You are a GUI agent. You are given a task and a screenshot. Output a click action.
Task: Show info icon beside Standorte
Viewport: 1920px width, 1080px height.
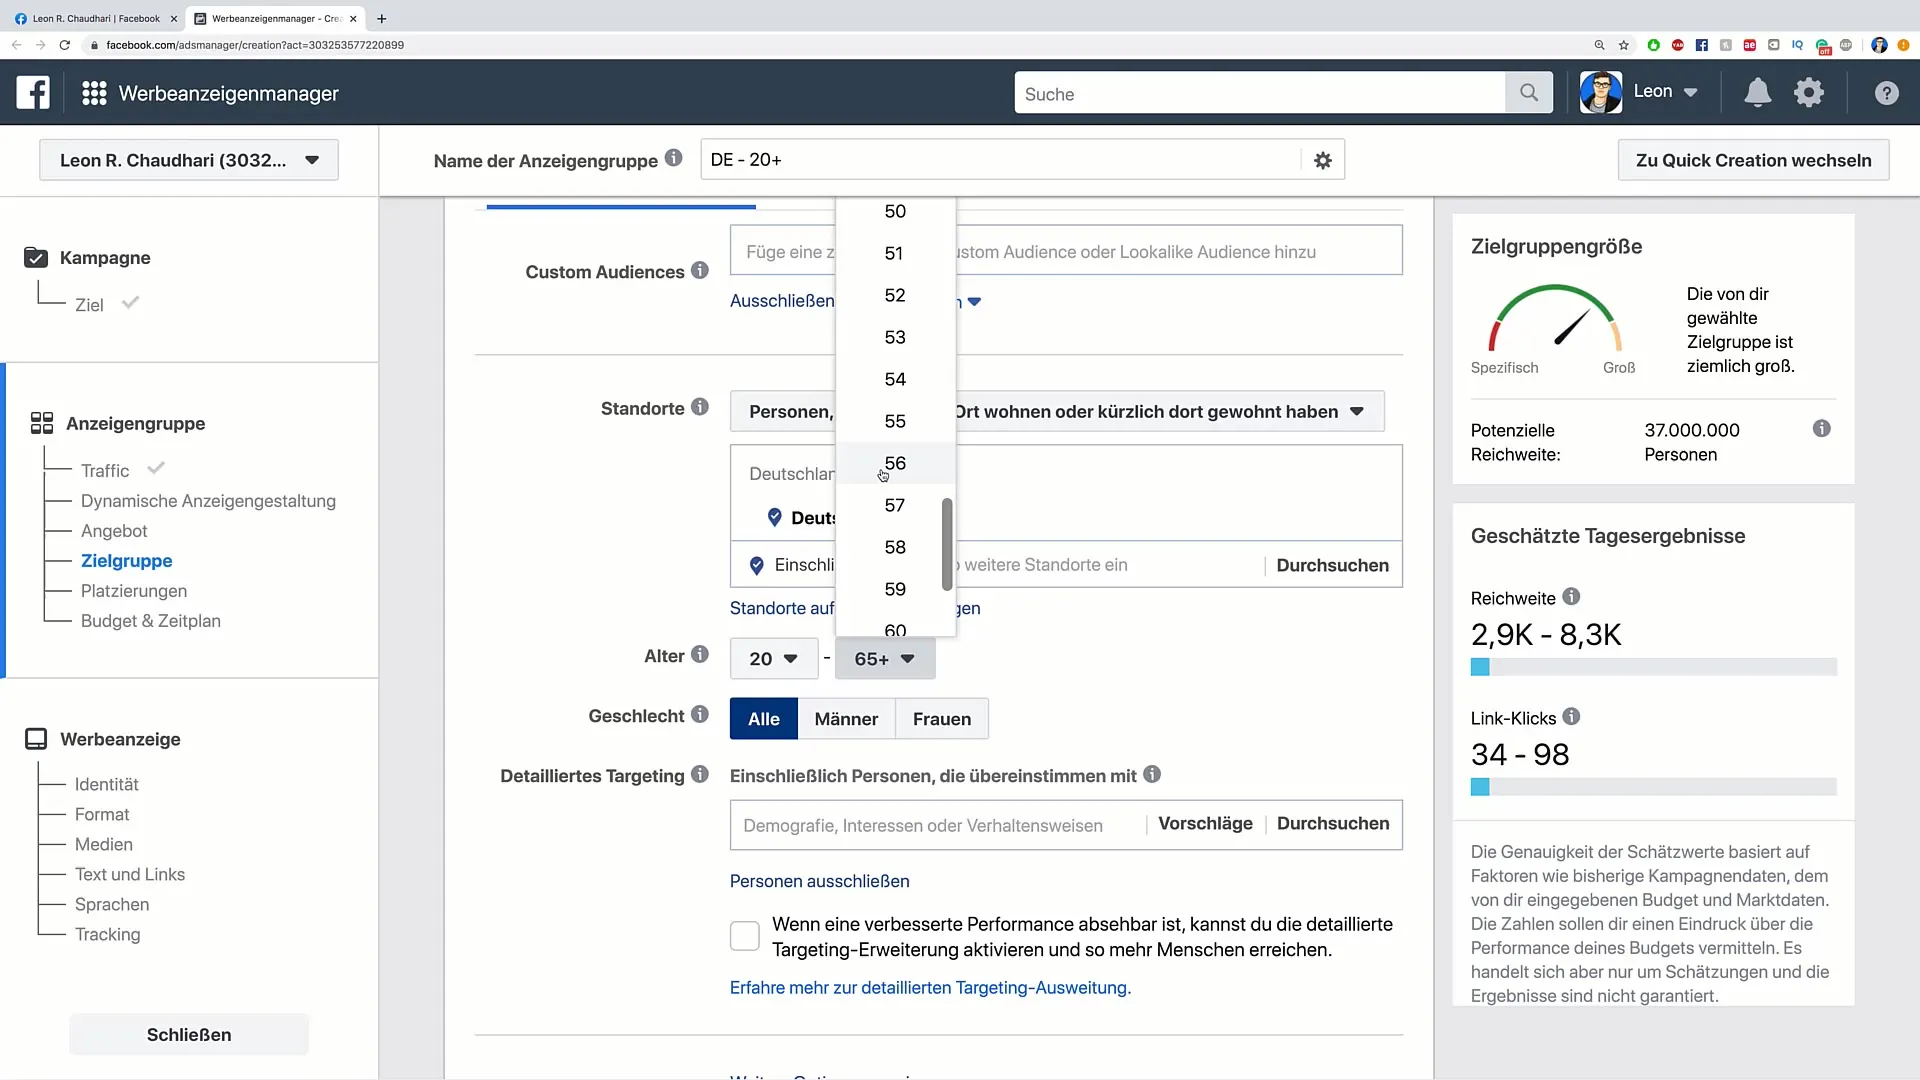700,407
